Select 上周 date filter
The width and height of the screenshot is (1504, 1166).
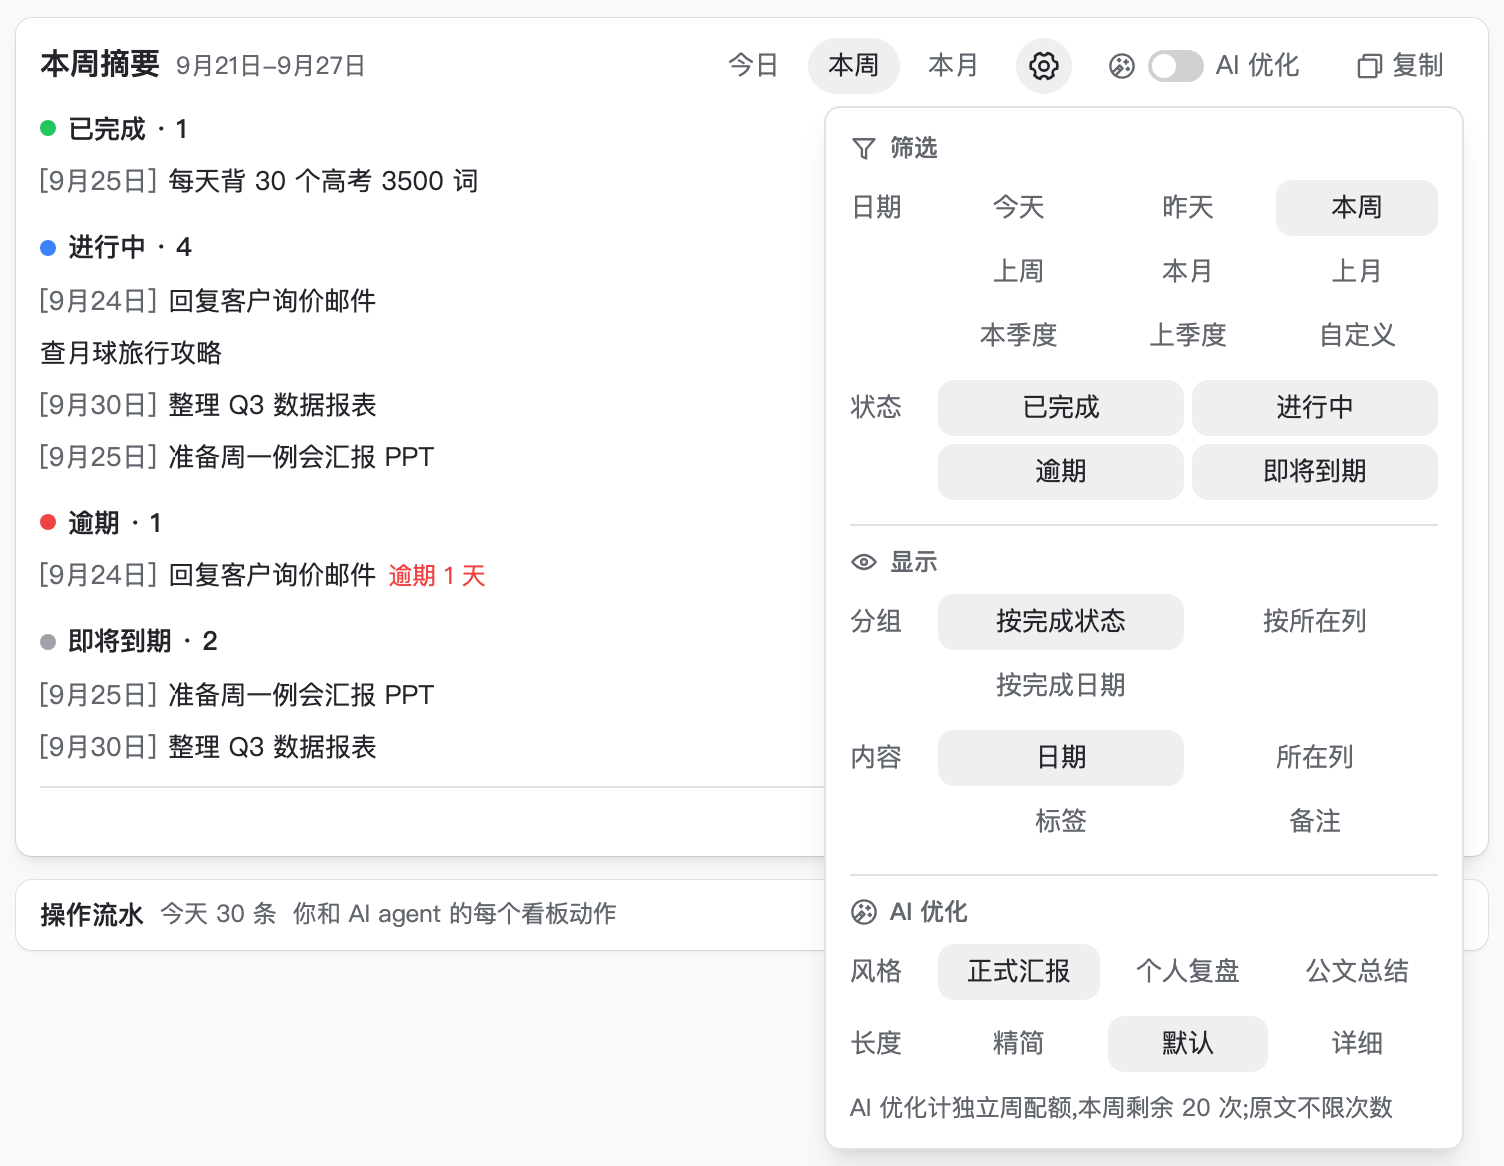(x=1019, y=272)
